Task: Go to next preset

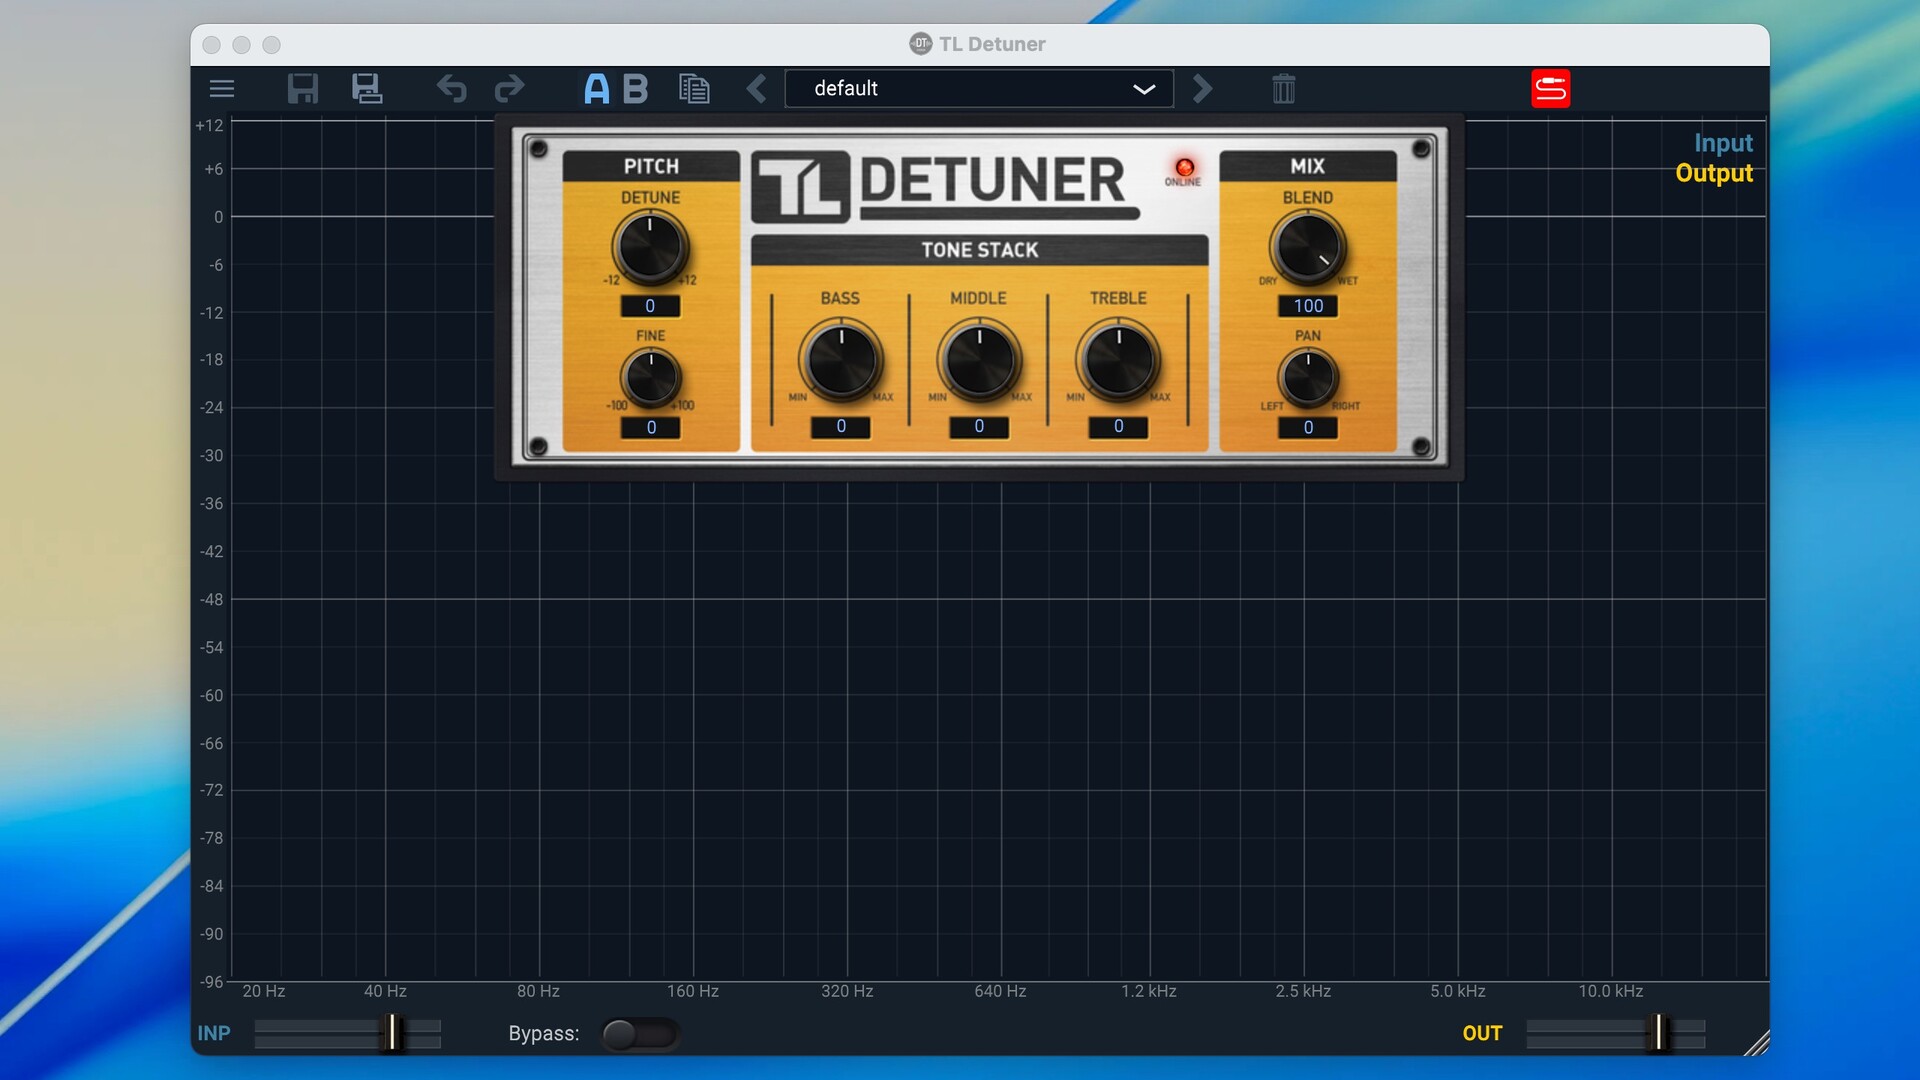Action: pyautogui.click(x=1202, y=89)
